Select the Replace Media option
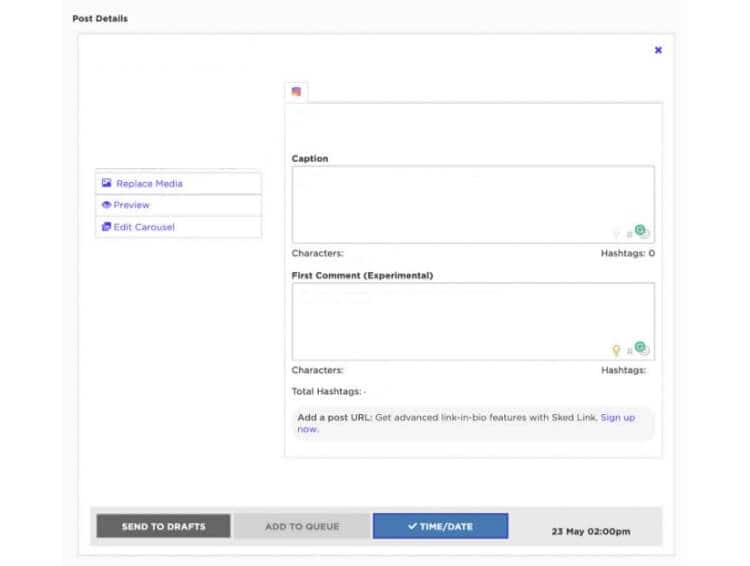Viewport: 750px width, 566px height. pyautogui.click(x=149, y=183)
